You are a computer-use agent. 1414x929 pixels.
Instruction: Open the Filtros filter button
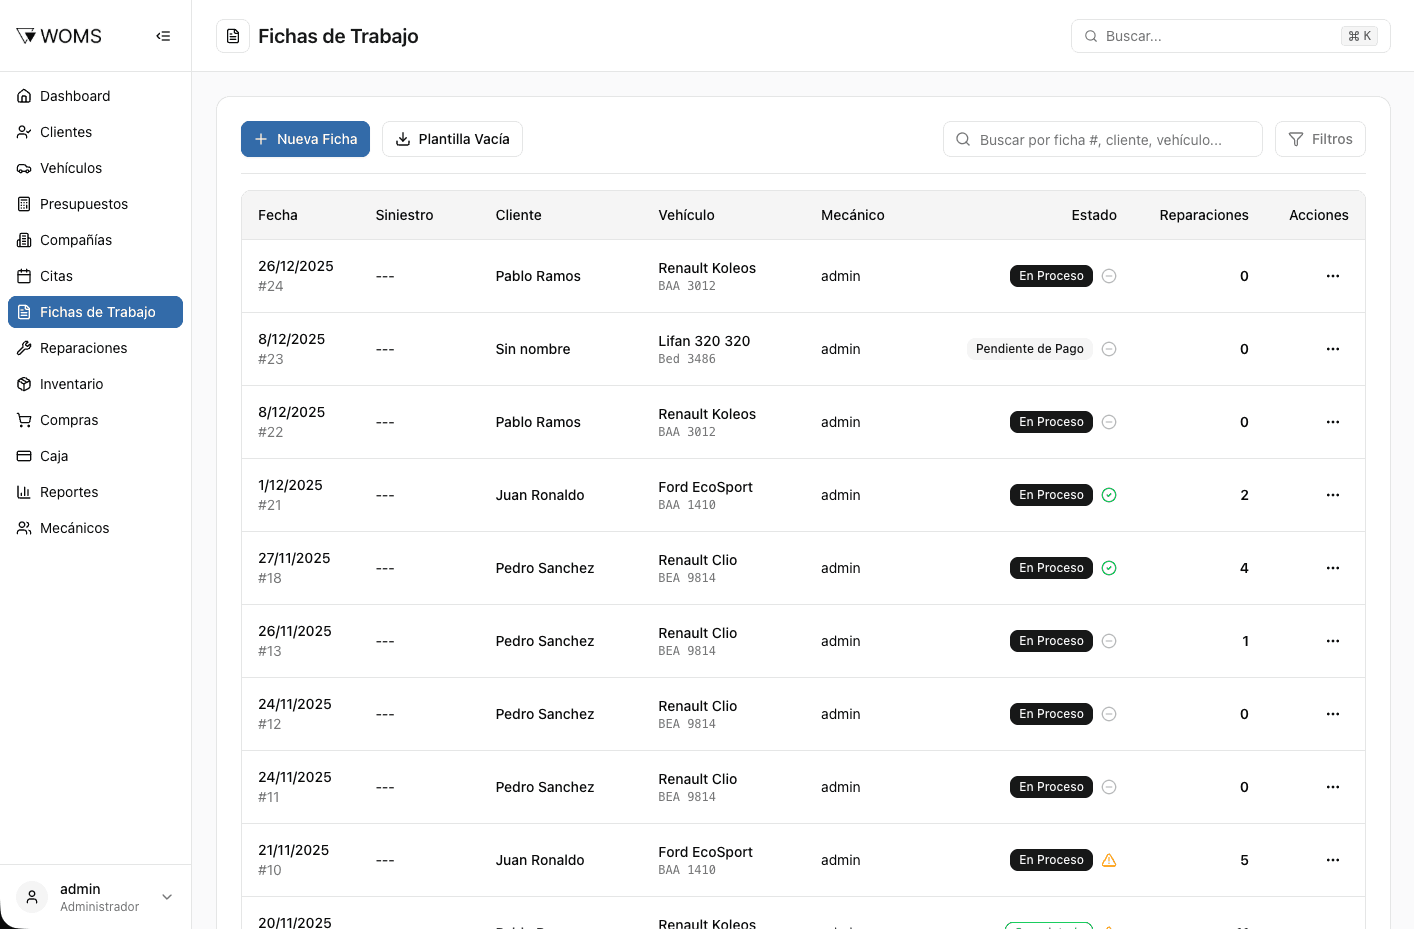click(1320, 139)
